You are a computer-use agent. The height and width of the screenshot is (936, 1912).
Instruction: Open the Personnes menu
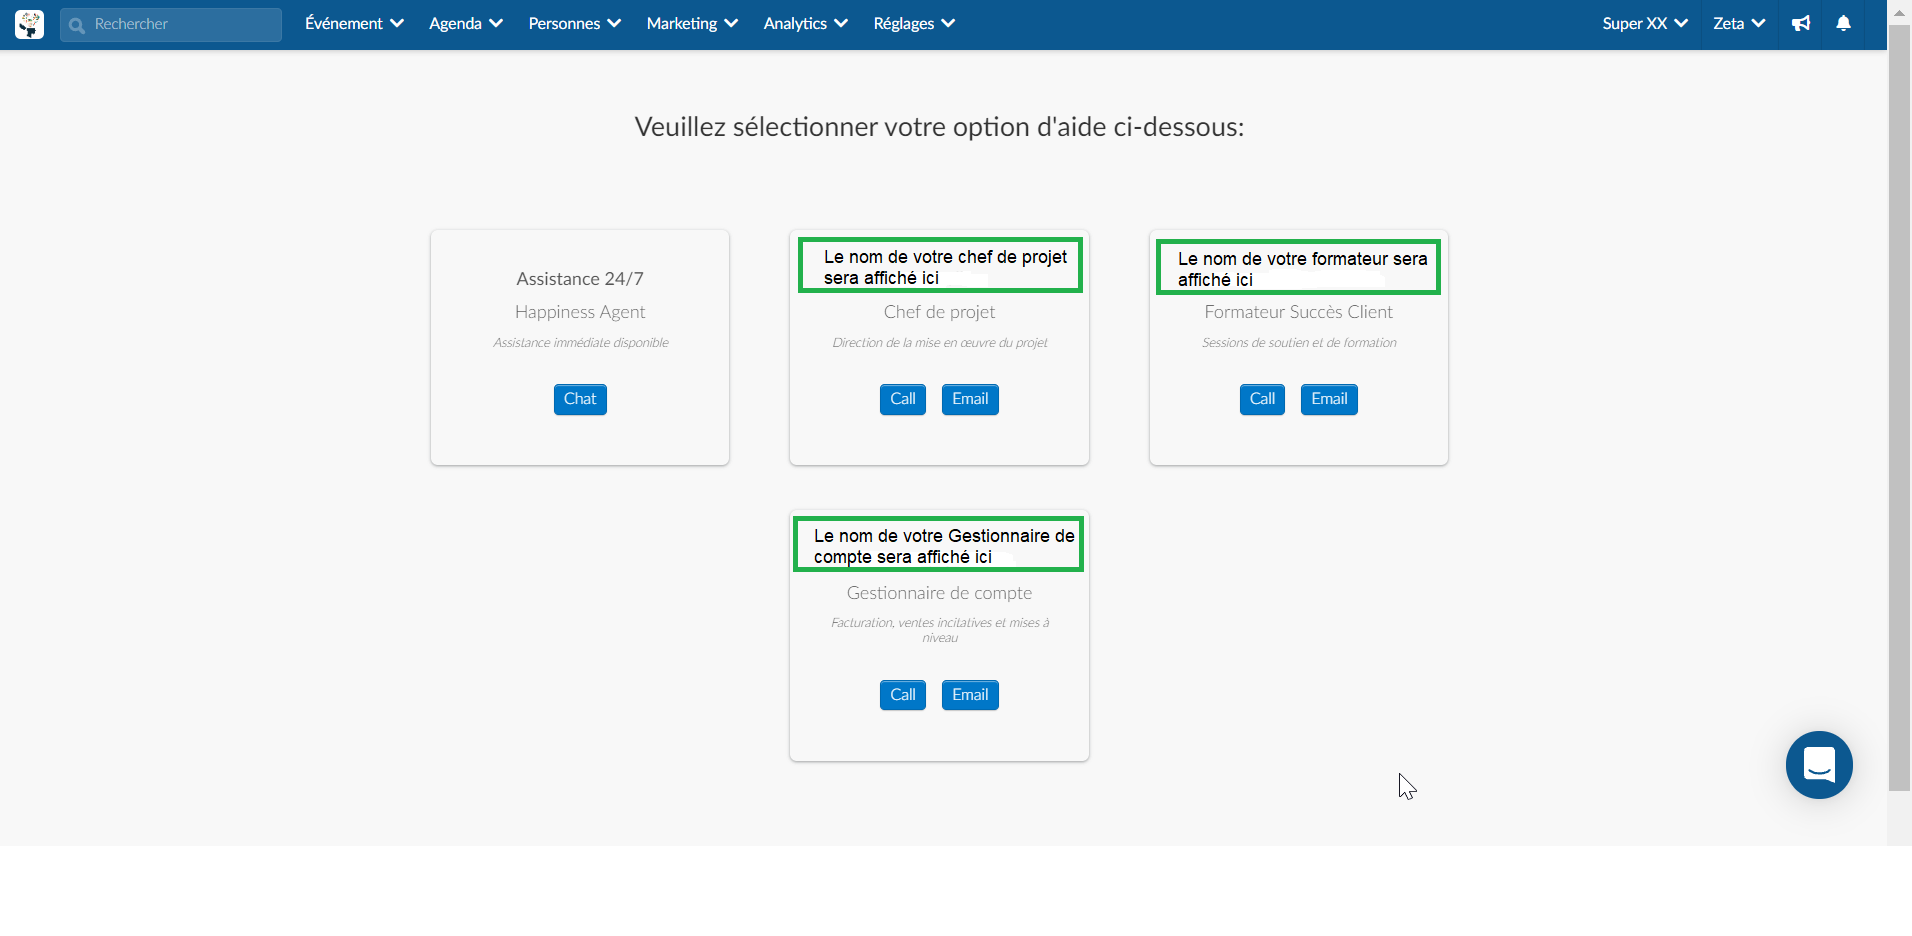[x=574, y=23]
